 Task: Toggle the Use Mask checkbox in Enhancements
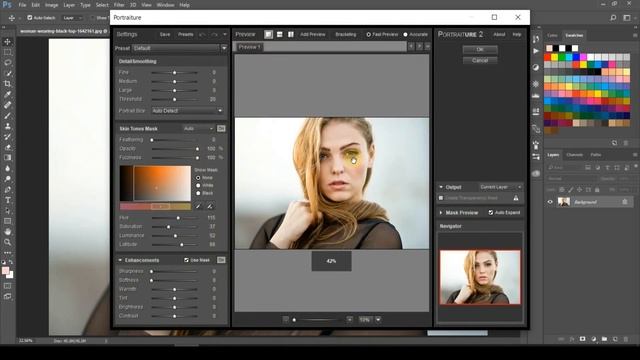click(x=187, y=260)
